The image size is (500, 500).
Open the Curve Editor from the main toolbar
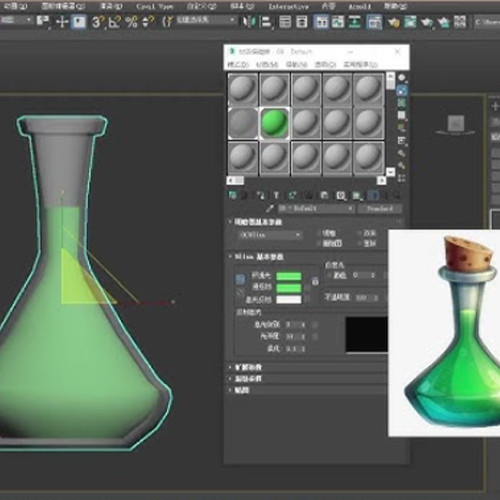pos(338,22)
